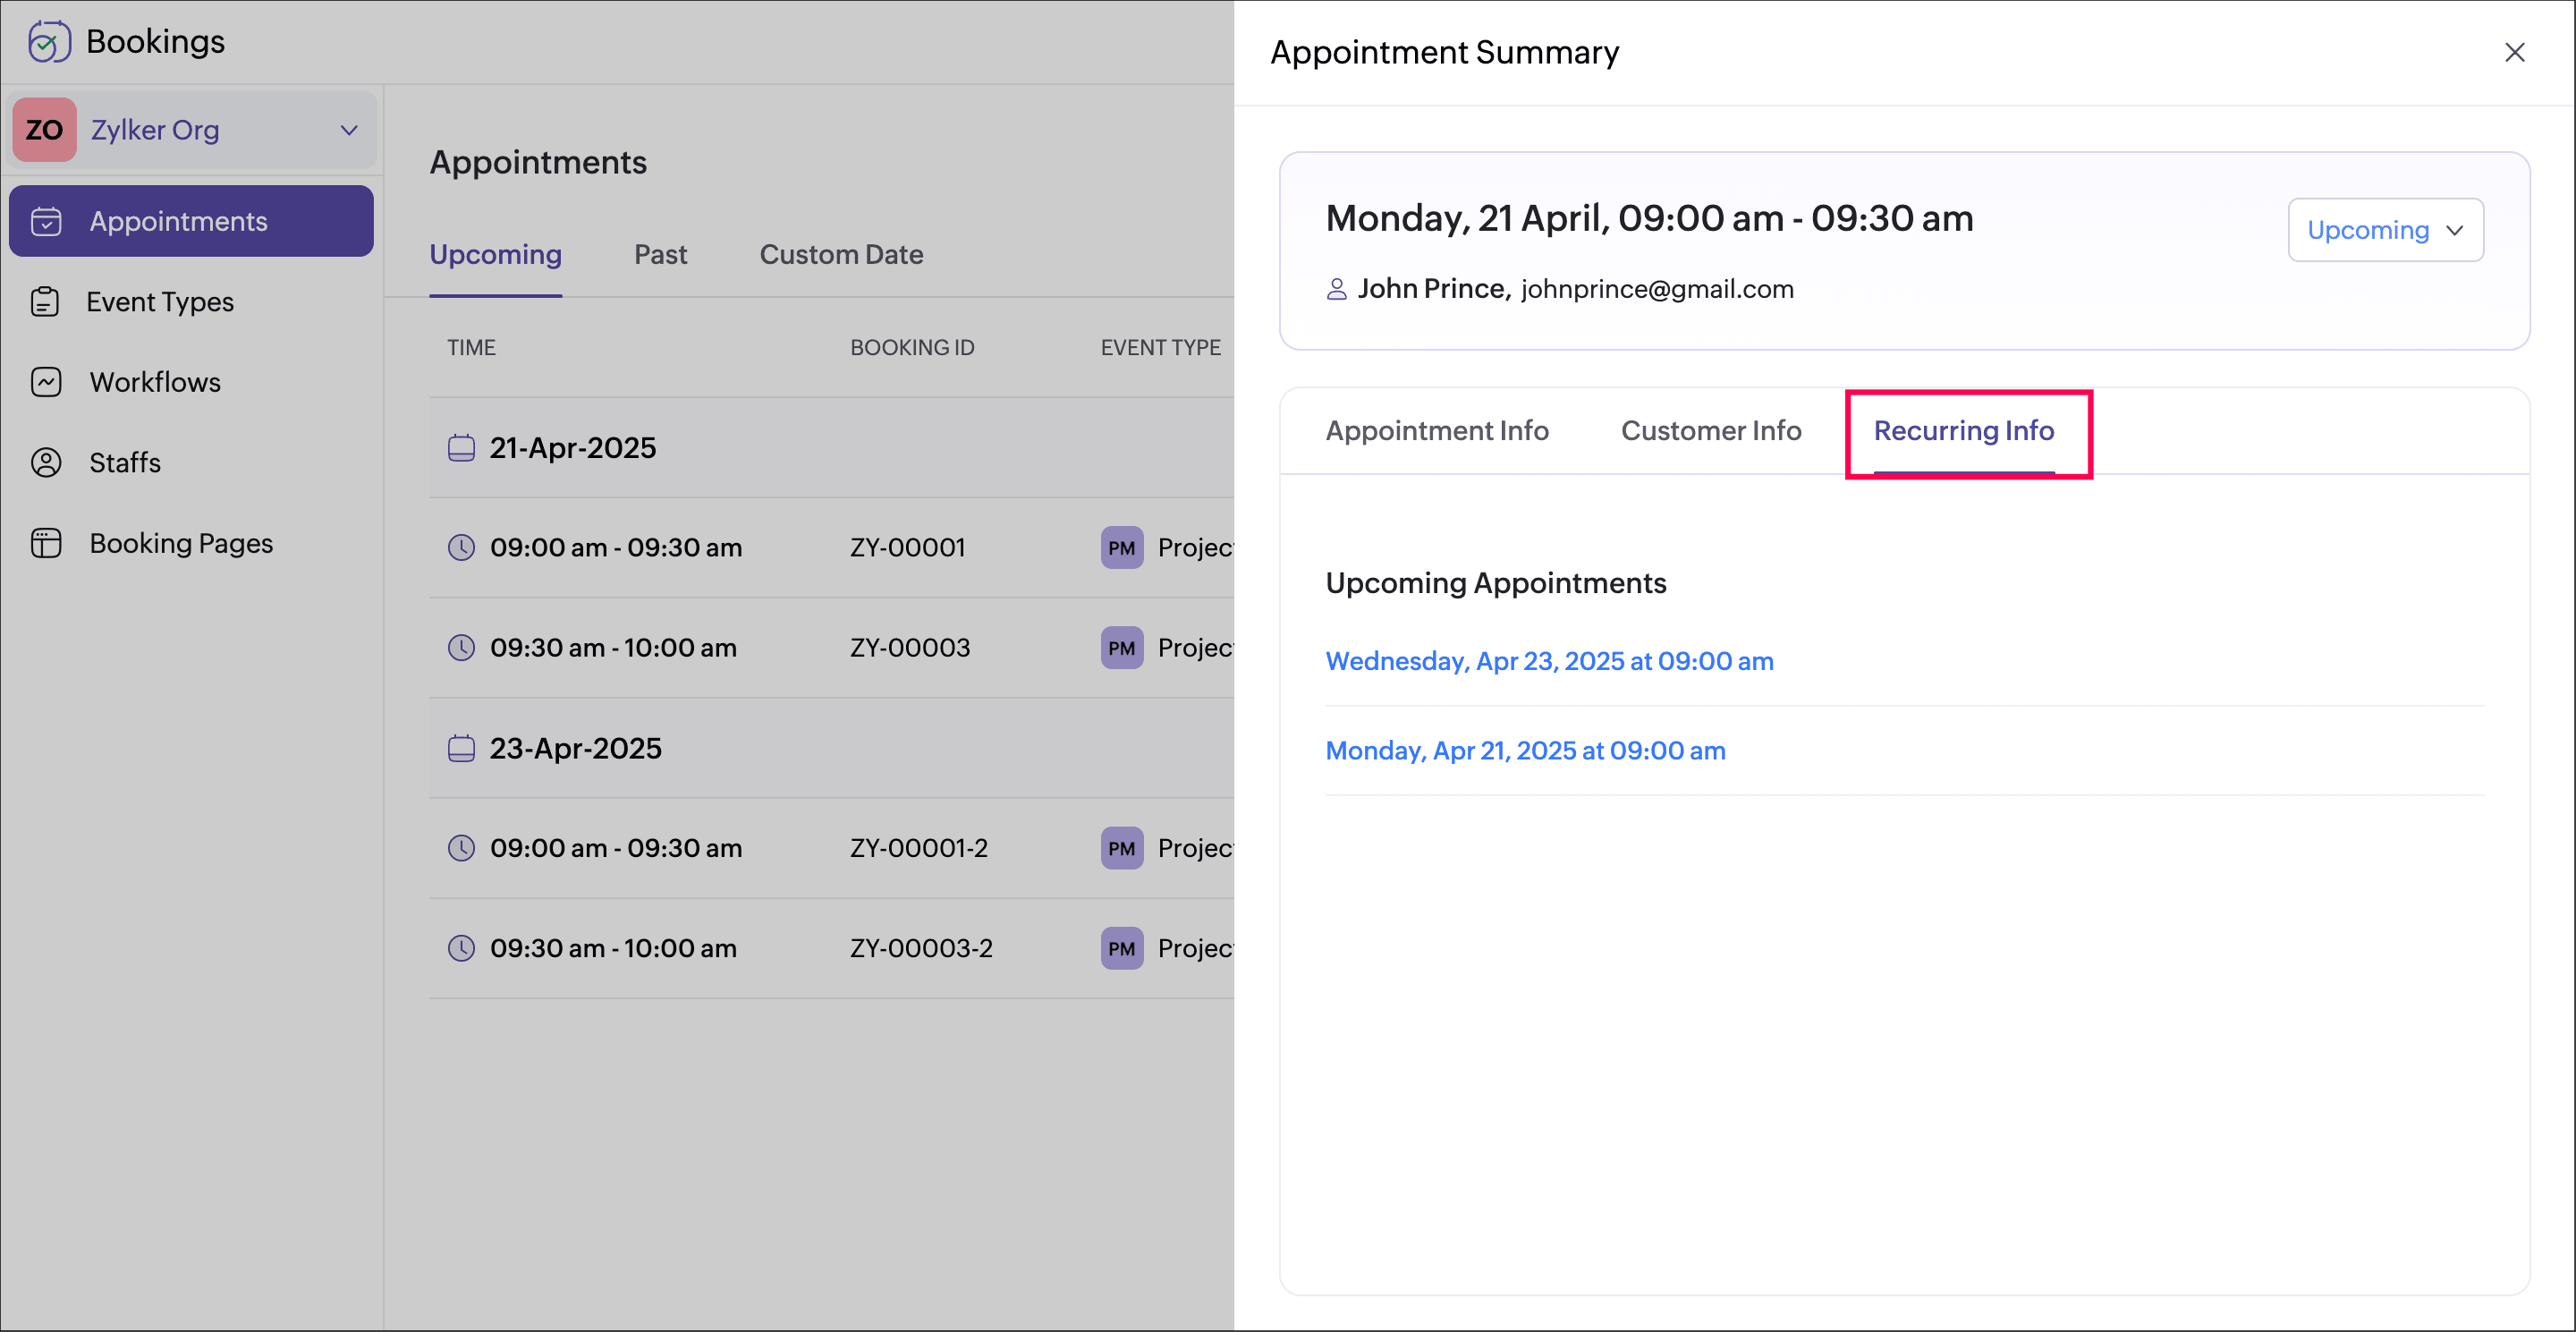This screenshot has height=1332, width=2576.
Task: Open Wednesday, Apr 23 appointment link
Action: [1548, 661]
